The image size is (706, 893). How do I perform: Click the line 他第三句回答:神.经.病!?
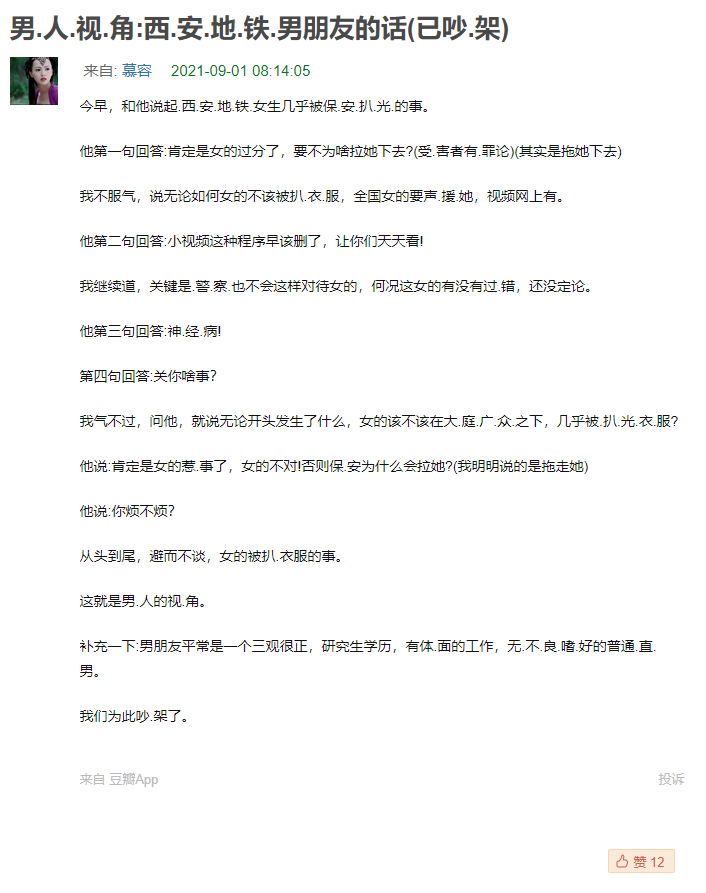click(x=150, y=331)
